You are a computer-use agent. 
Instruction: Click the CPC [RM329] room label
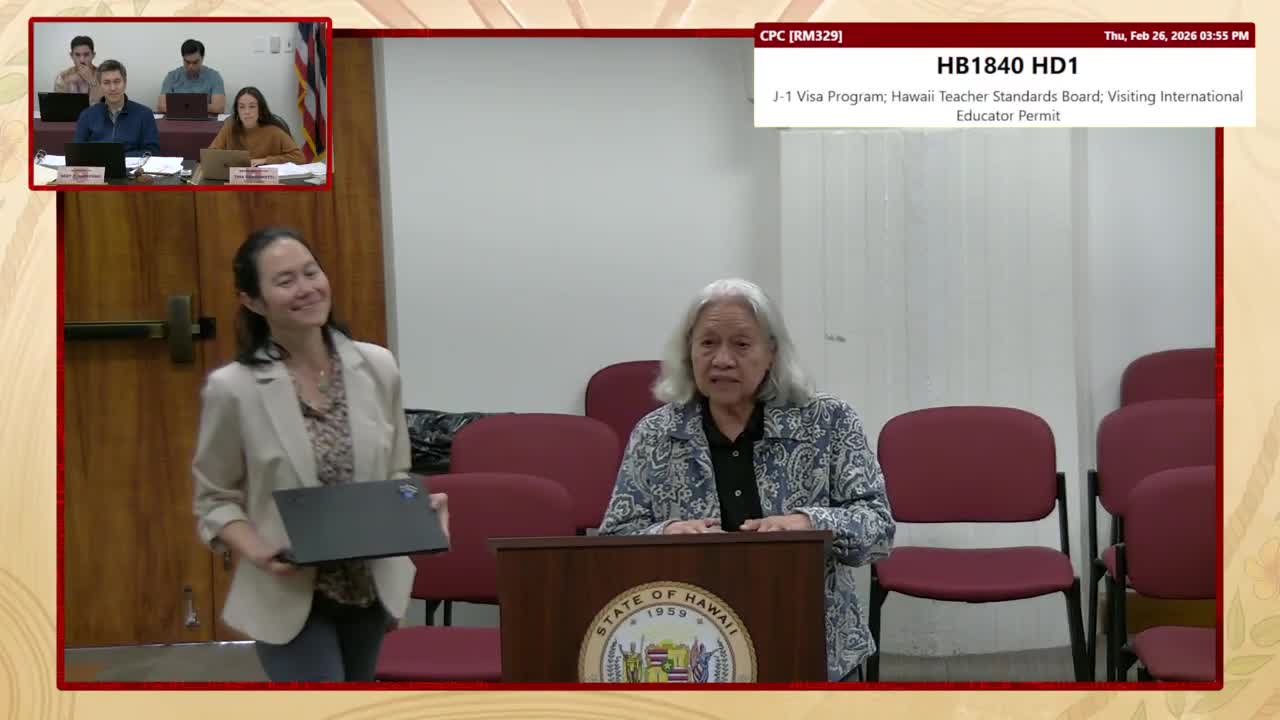click(x=801, y=36)
